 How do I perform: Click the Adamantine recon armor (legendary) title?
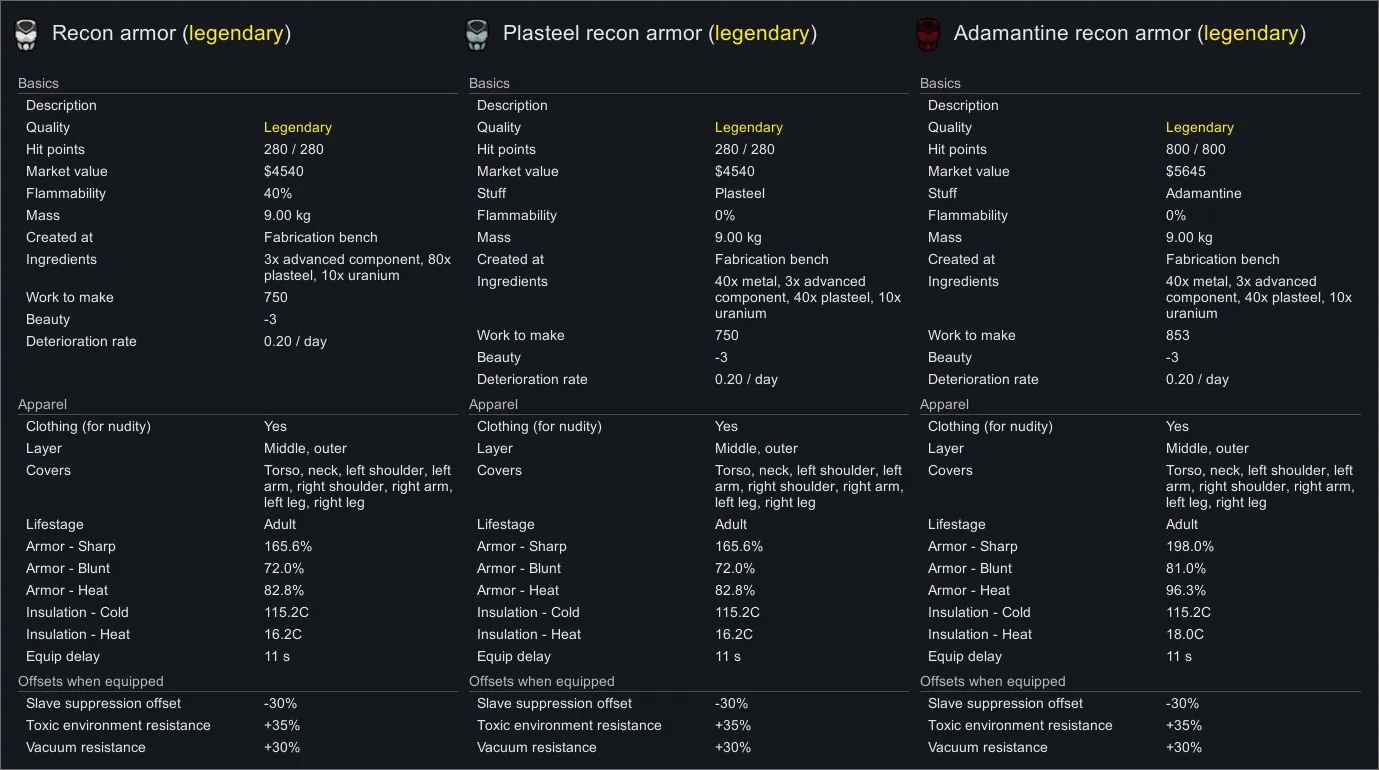pos(1129,33)
